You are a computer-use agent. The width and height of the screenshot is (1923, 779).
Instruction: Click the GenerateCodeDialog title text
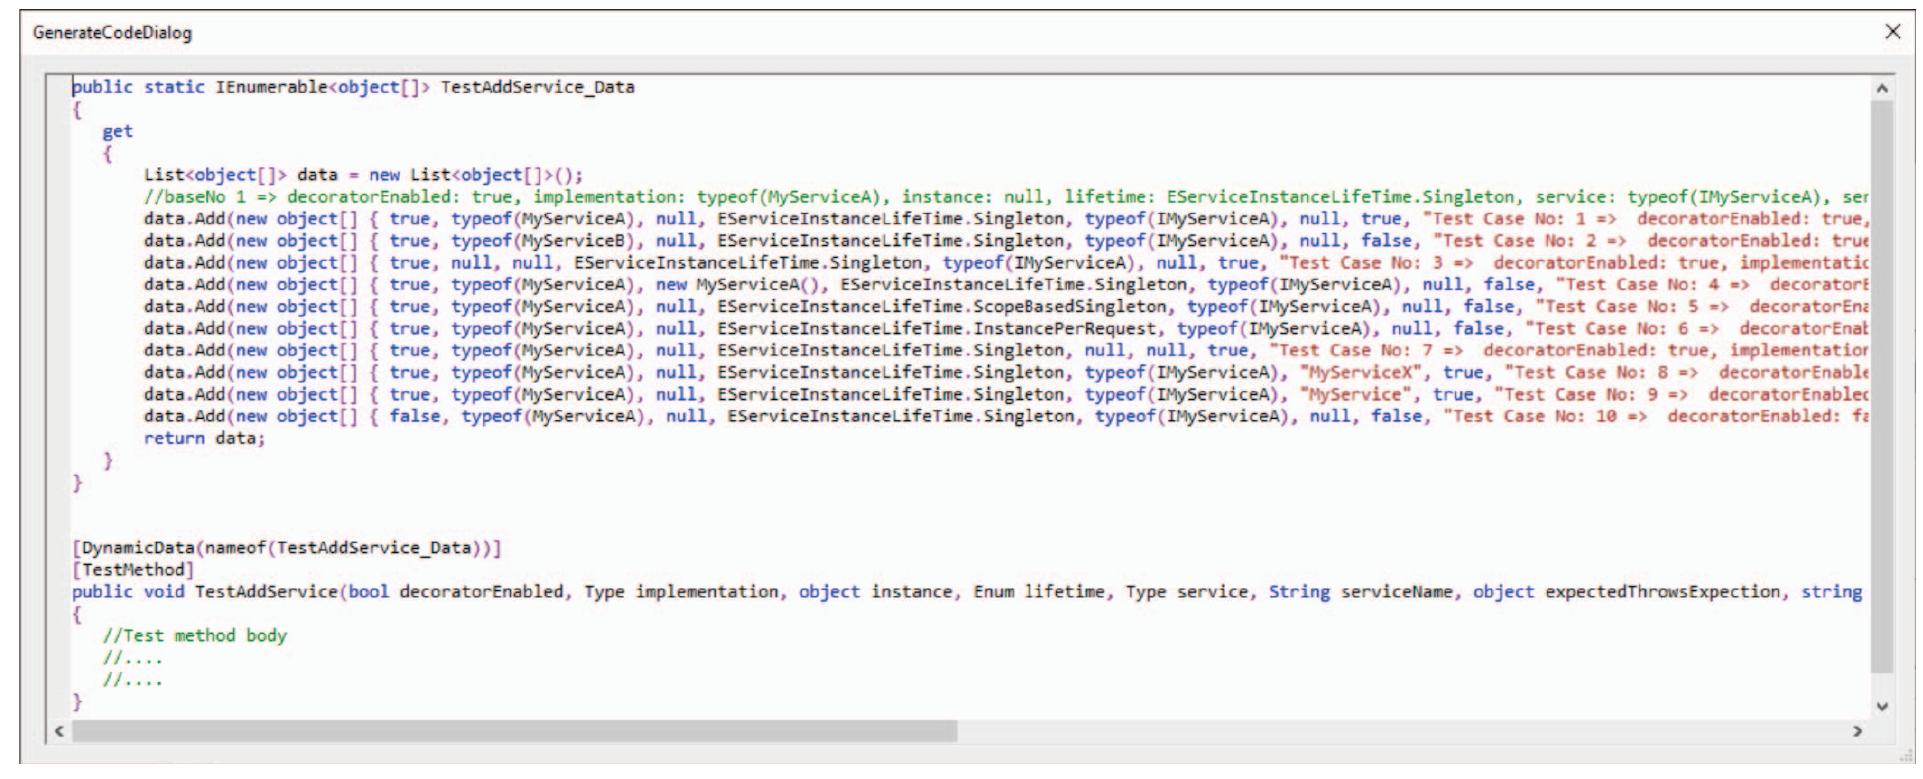pos(112,33)
